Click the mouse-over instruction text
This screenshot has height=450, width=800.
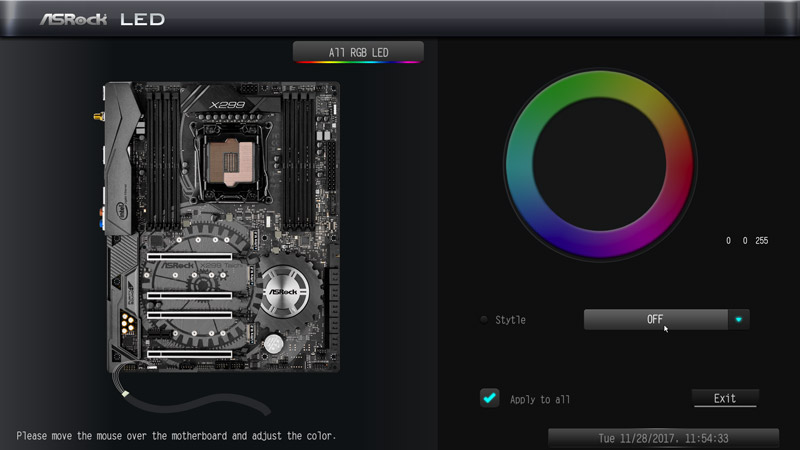click(x=176, y=436)
